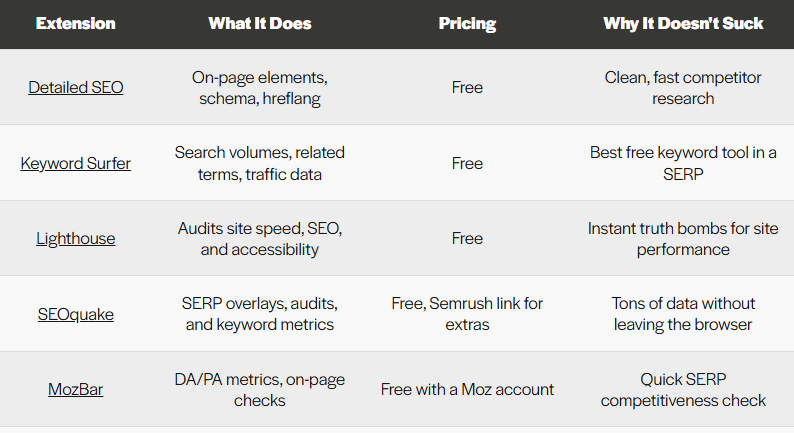
Task: Open the Detailed SEO extension link
Action: tap(76, 87)
